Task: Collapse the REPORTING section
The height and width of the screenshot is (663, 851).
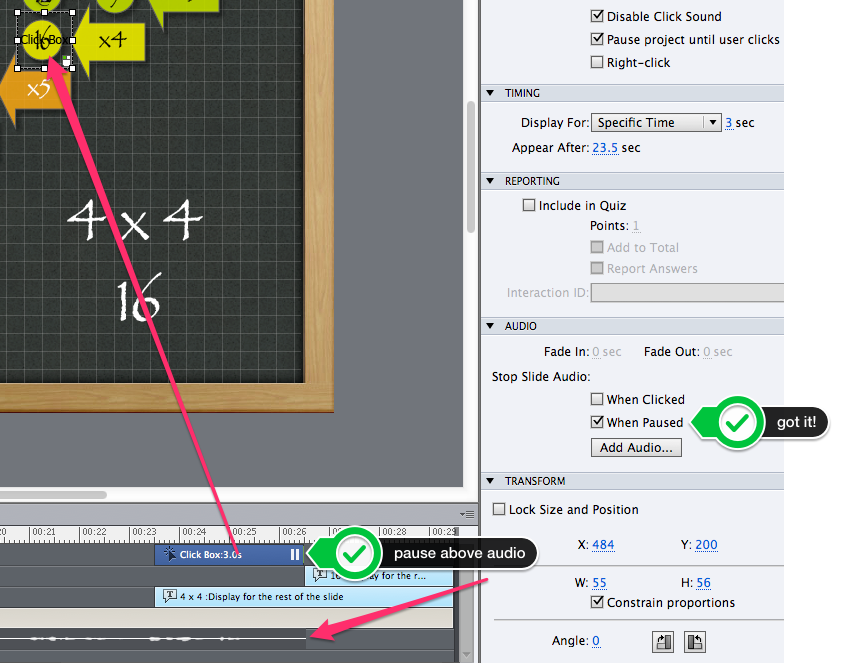Action: tap(490, 181)
